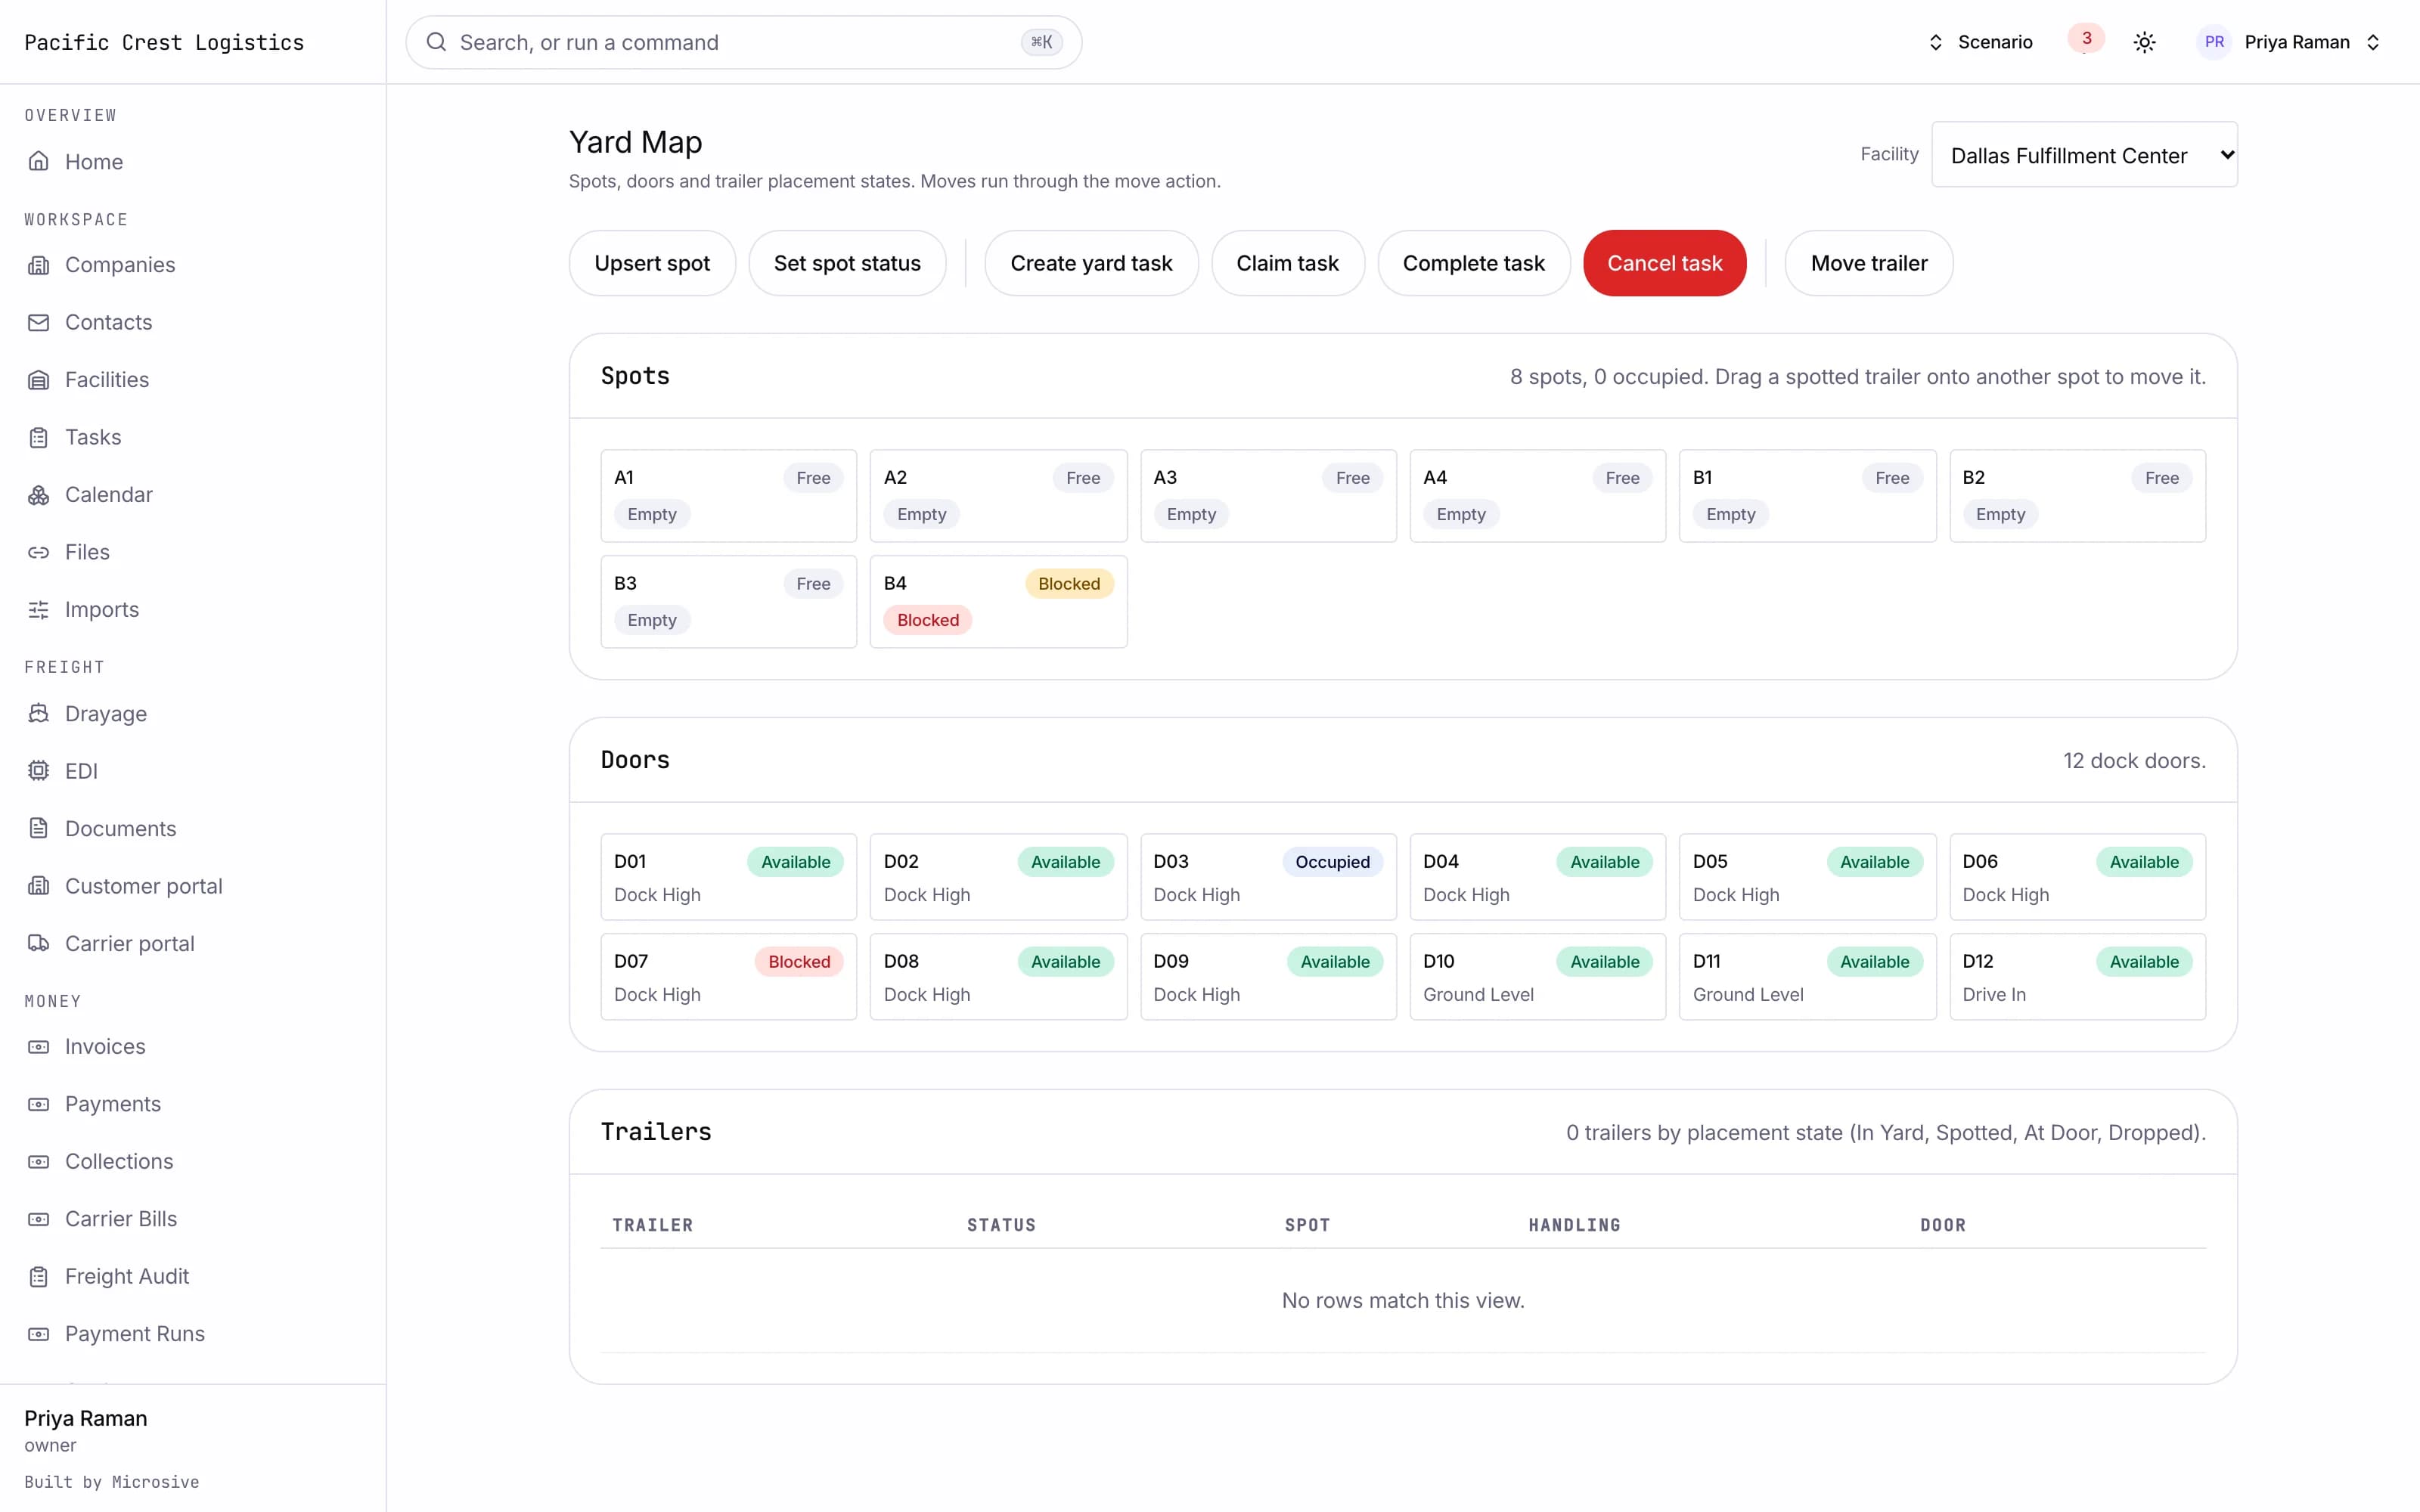Click the Carrier portal truck icon
The width and height of the screenshot is (2420, 1512).
(x=38, y=943)
